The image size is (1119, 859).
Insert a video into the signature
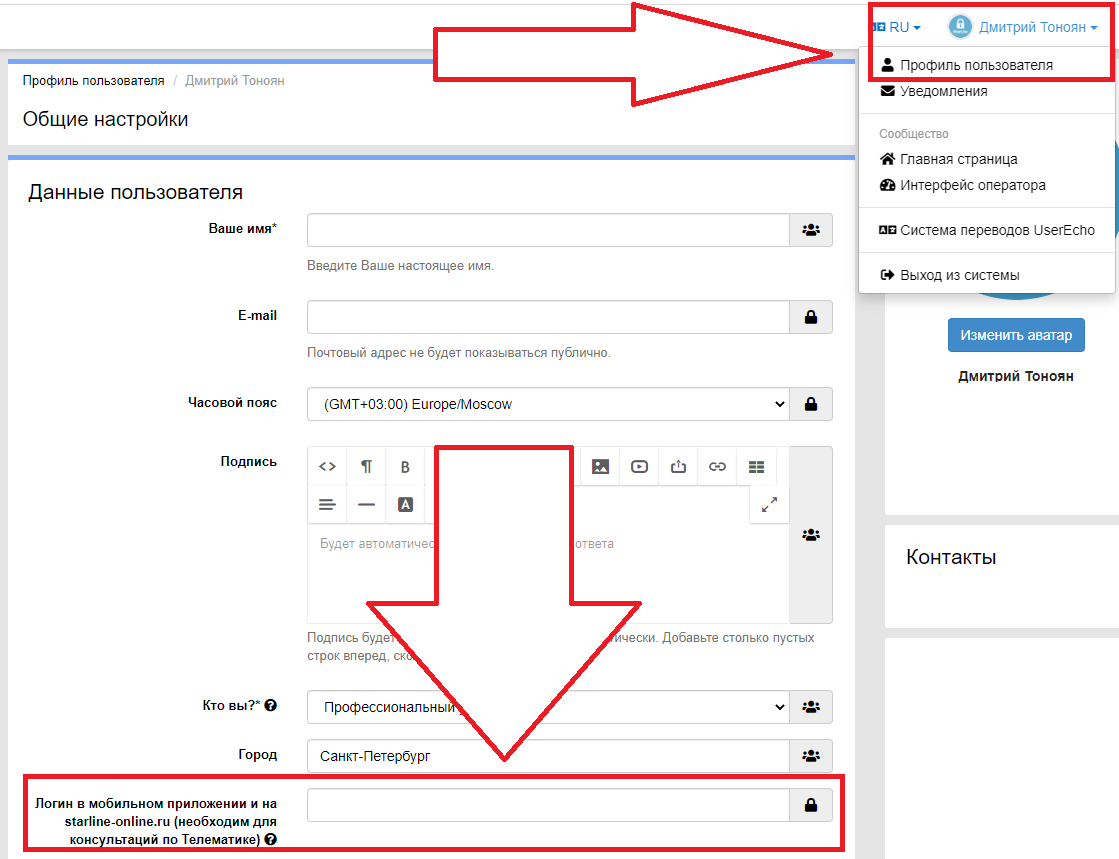pos(639,466)
